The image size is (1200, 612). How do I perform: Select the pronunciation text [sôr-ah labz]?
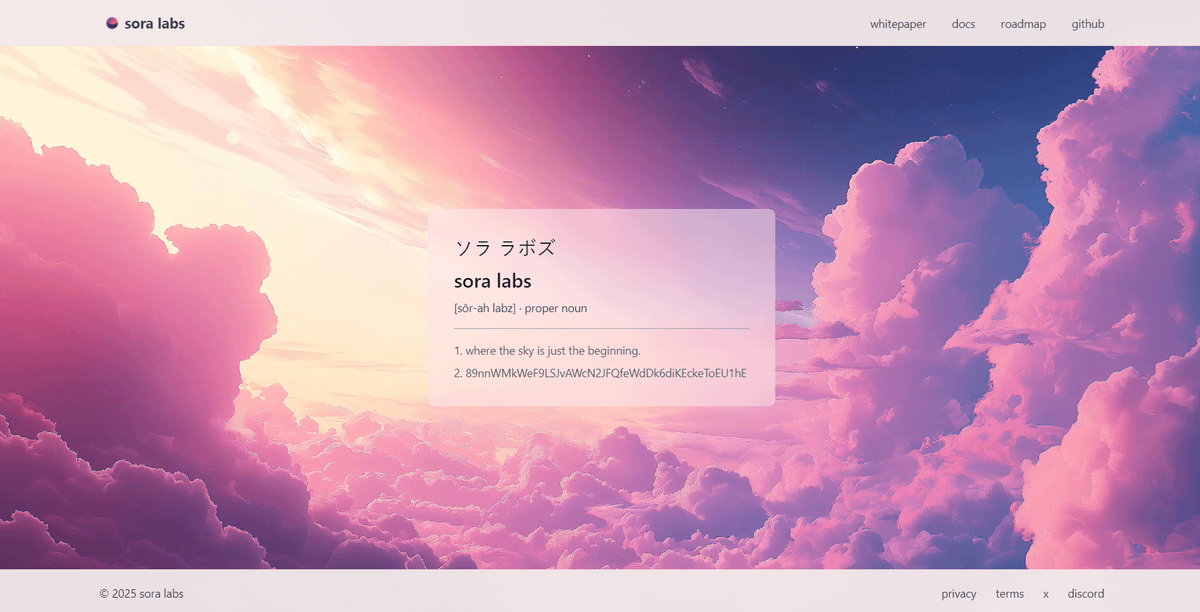point(485,308)
